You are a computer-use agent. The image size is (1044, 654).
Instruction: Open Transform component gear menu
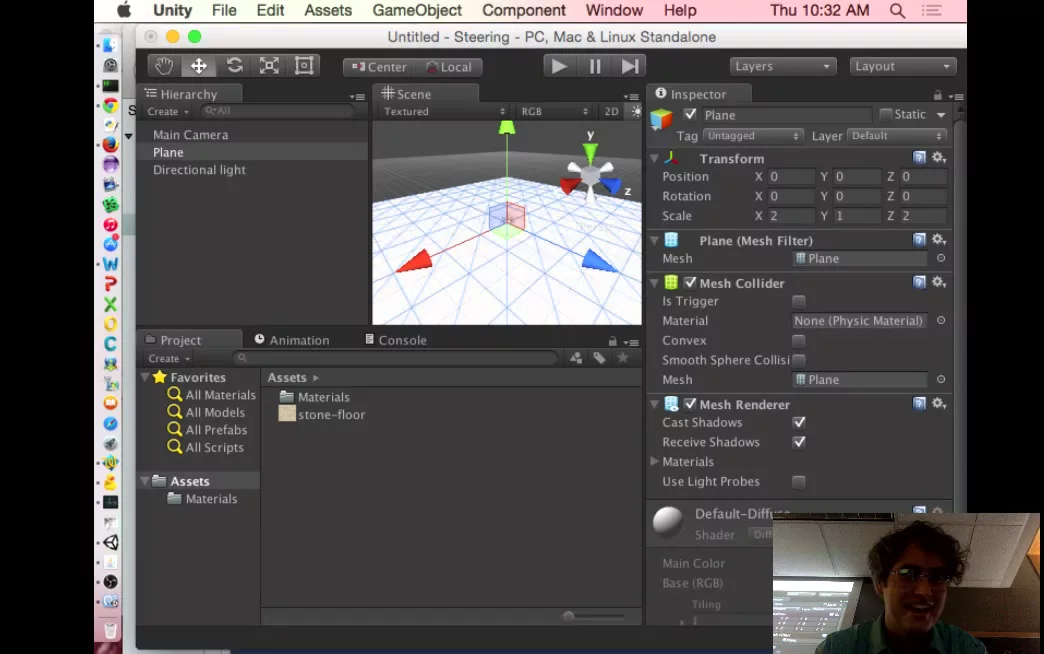tap(939, 158)
